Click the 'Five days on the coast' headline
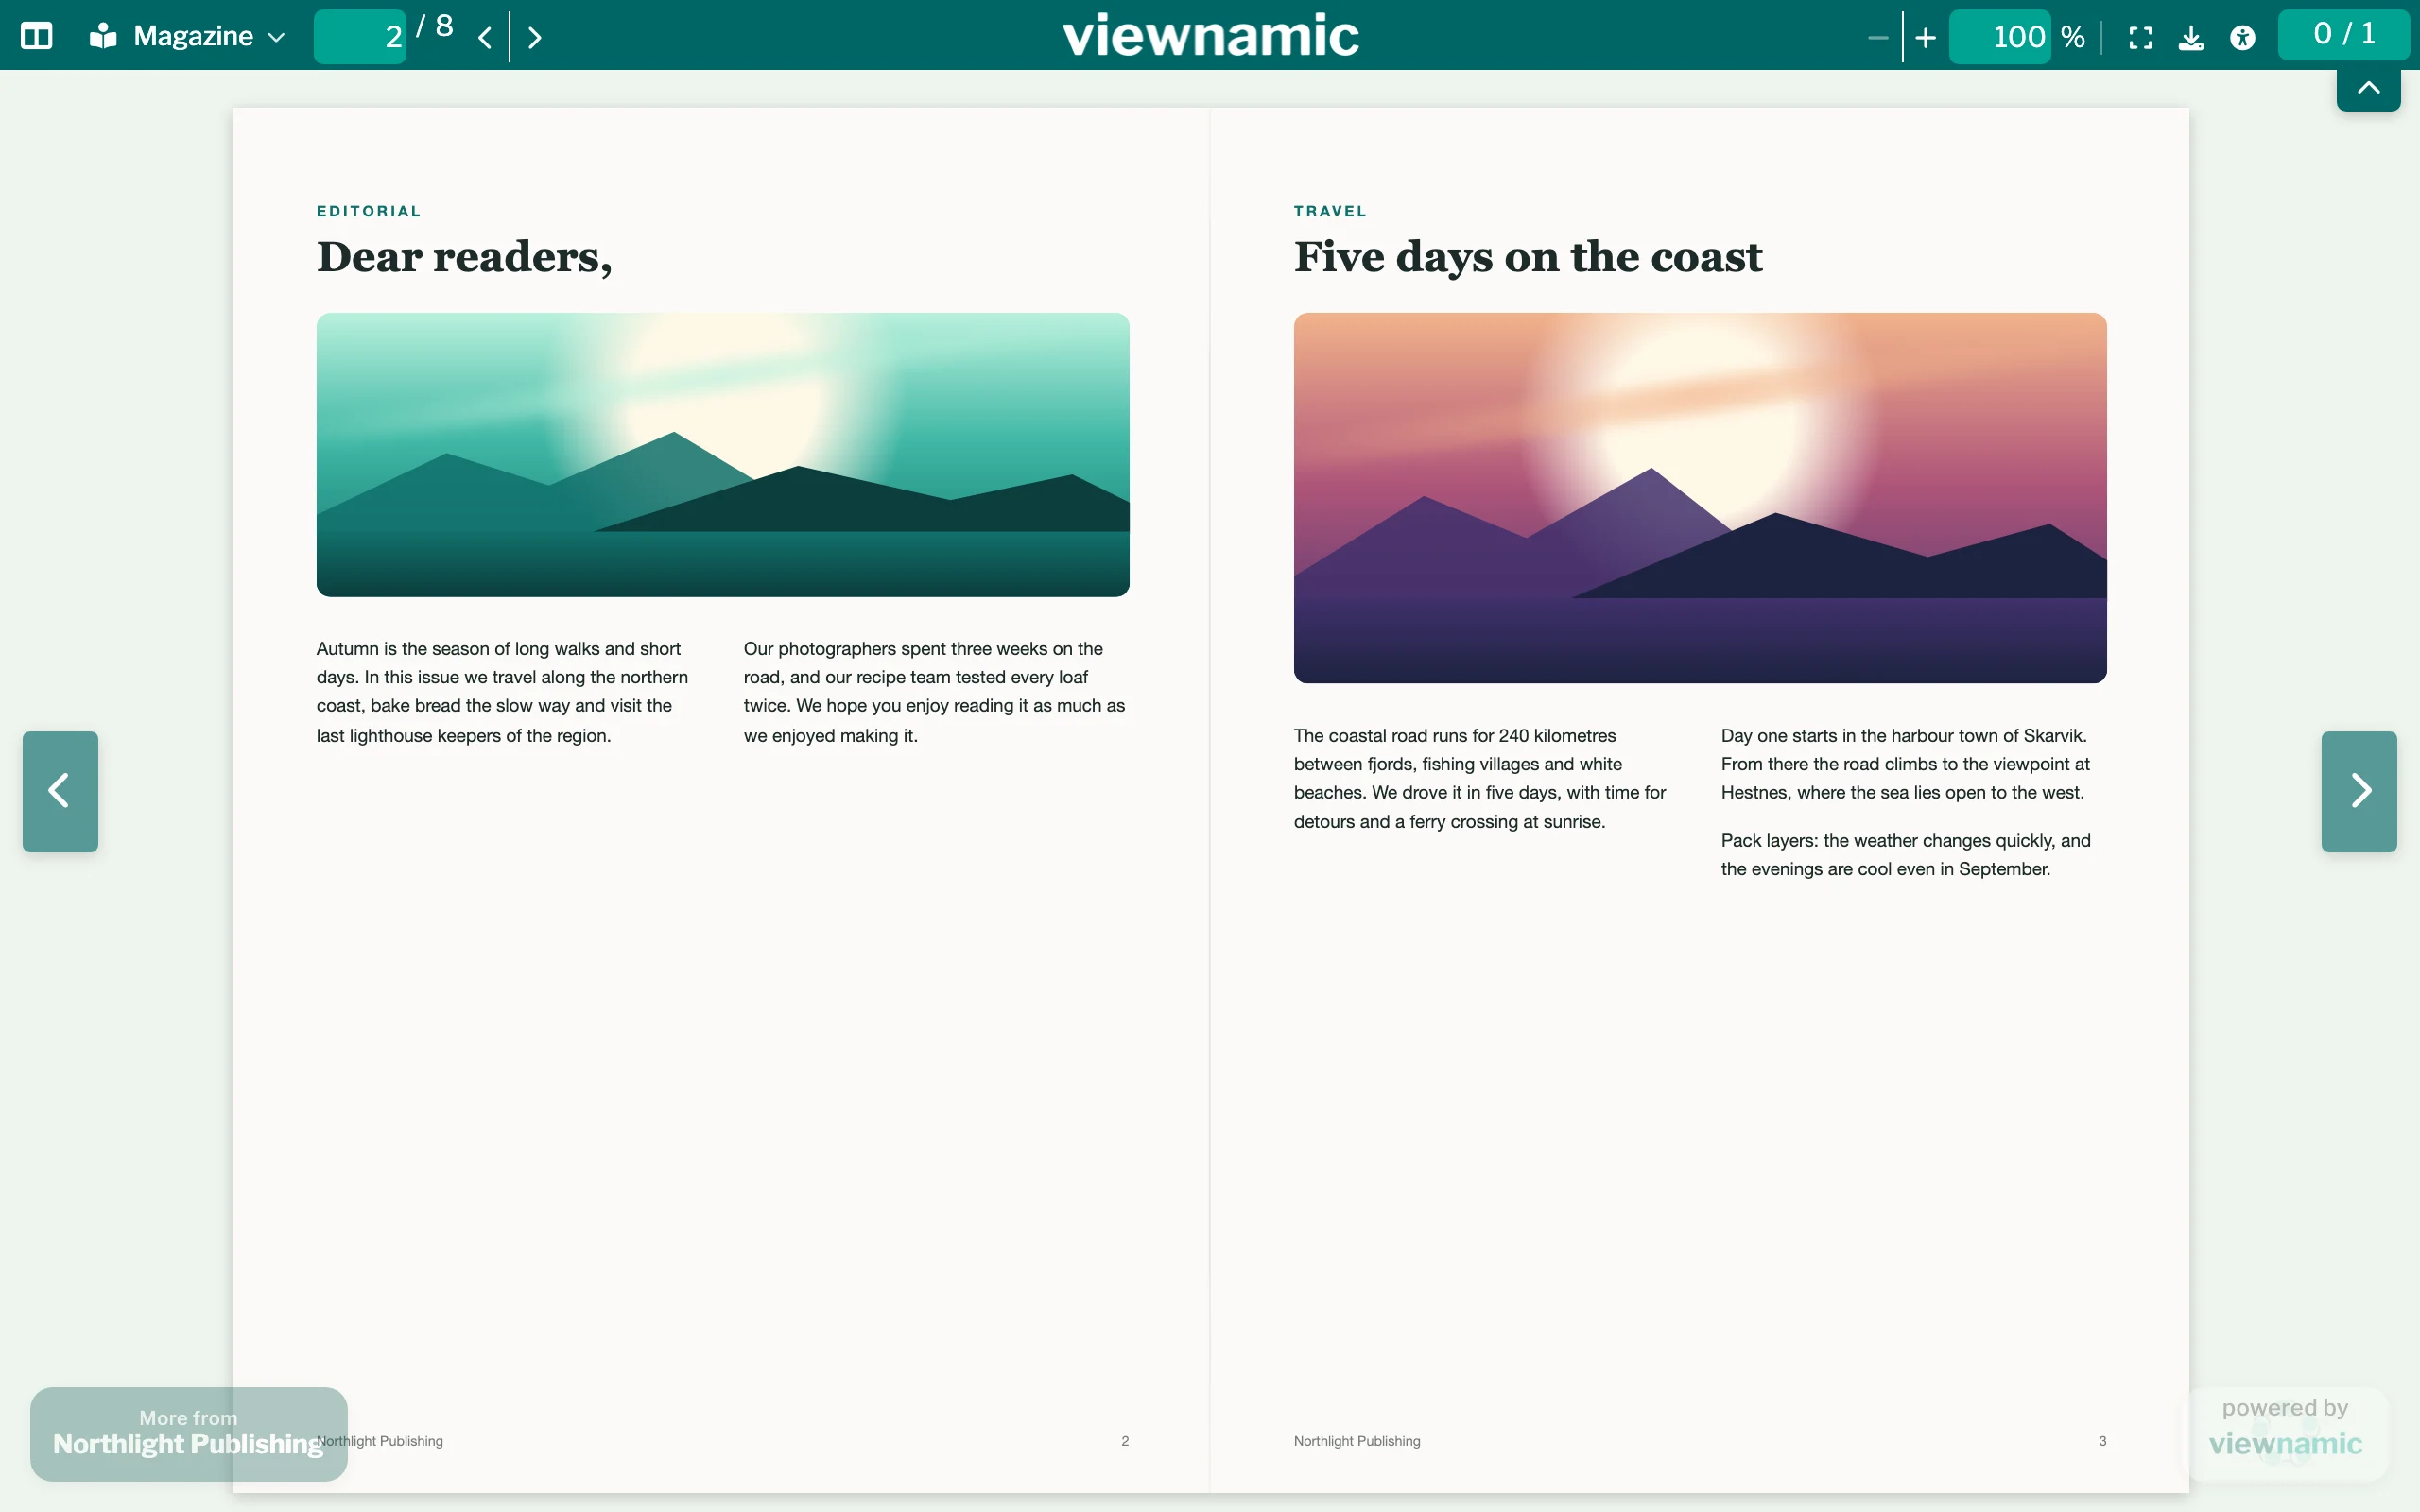The height and width of the screenshot is (1512, 2420). (1528, 258)
